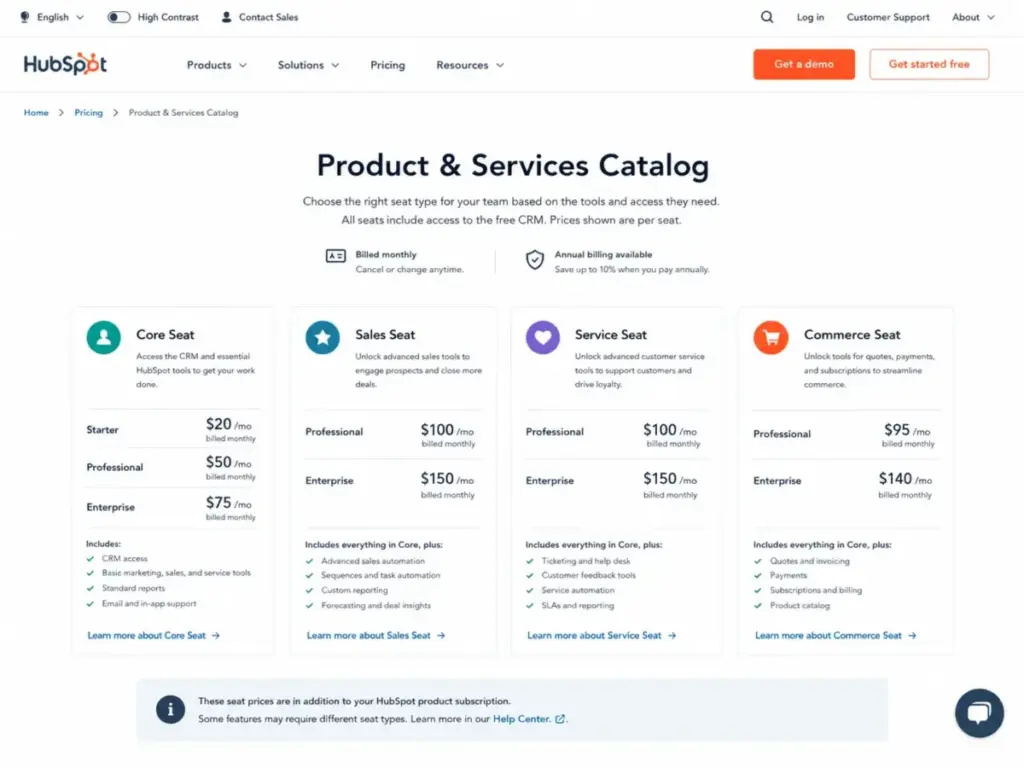Open Learn more about Core Seat link
Image resolution: width=1024 pixels, height=768 pixels.
click(x=146, y=635)
